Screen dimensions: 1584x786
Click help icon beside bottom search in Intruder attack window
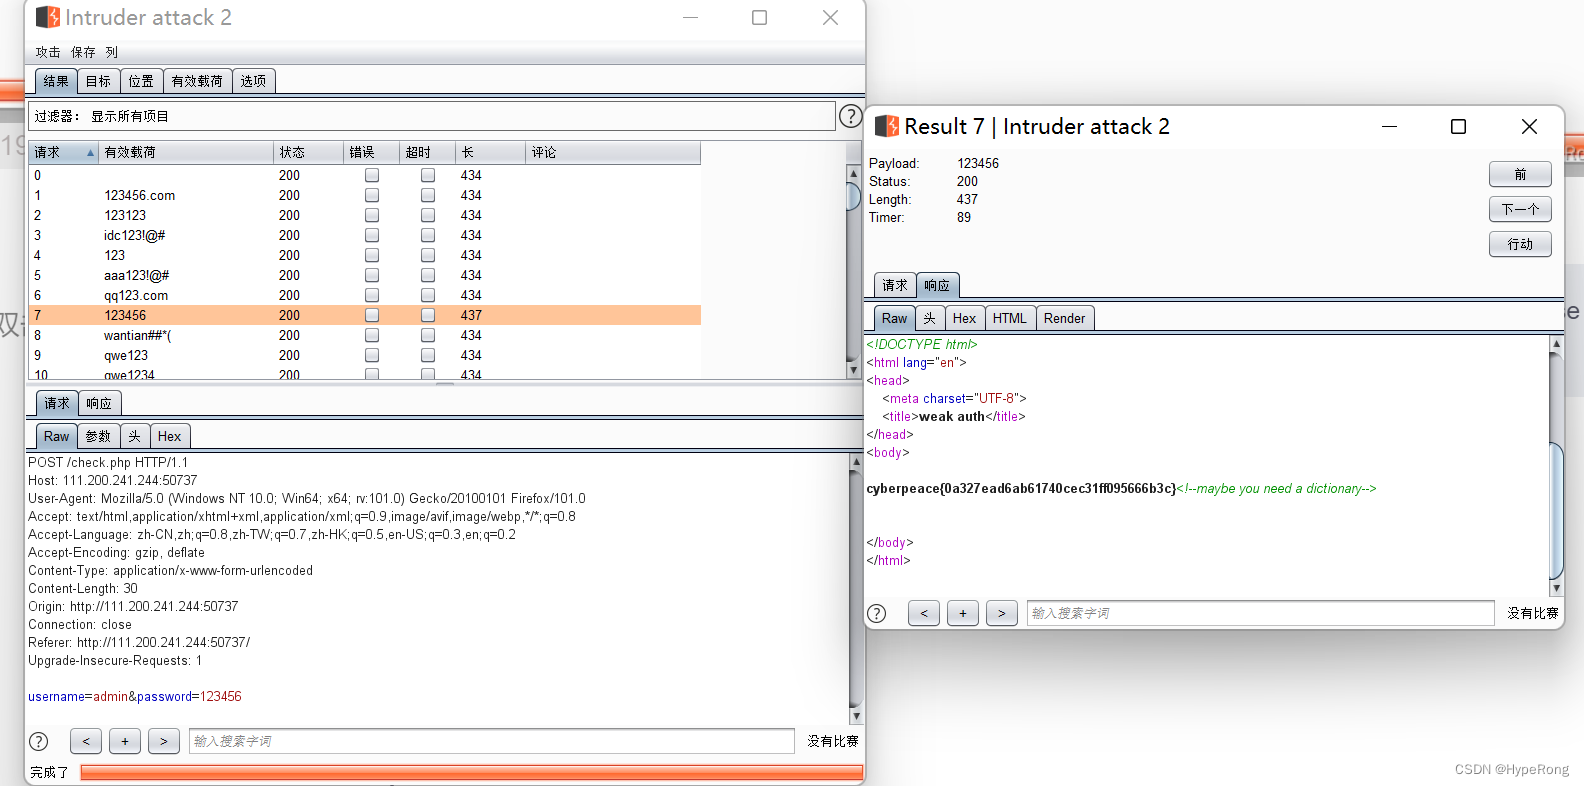coord(39,741)
